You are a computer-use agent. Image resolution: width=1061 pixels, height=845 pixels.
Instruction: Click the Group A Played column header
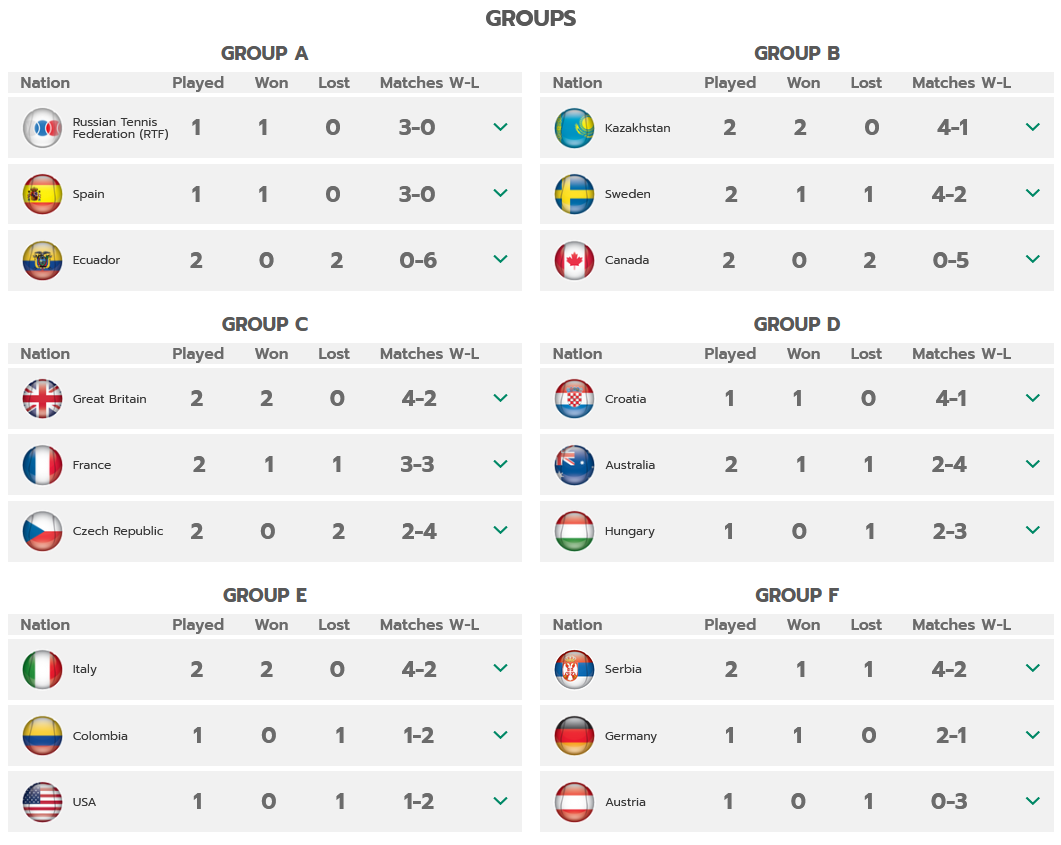tap(198, 83)
